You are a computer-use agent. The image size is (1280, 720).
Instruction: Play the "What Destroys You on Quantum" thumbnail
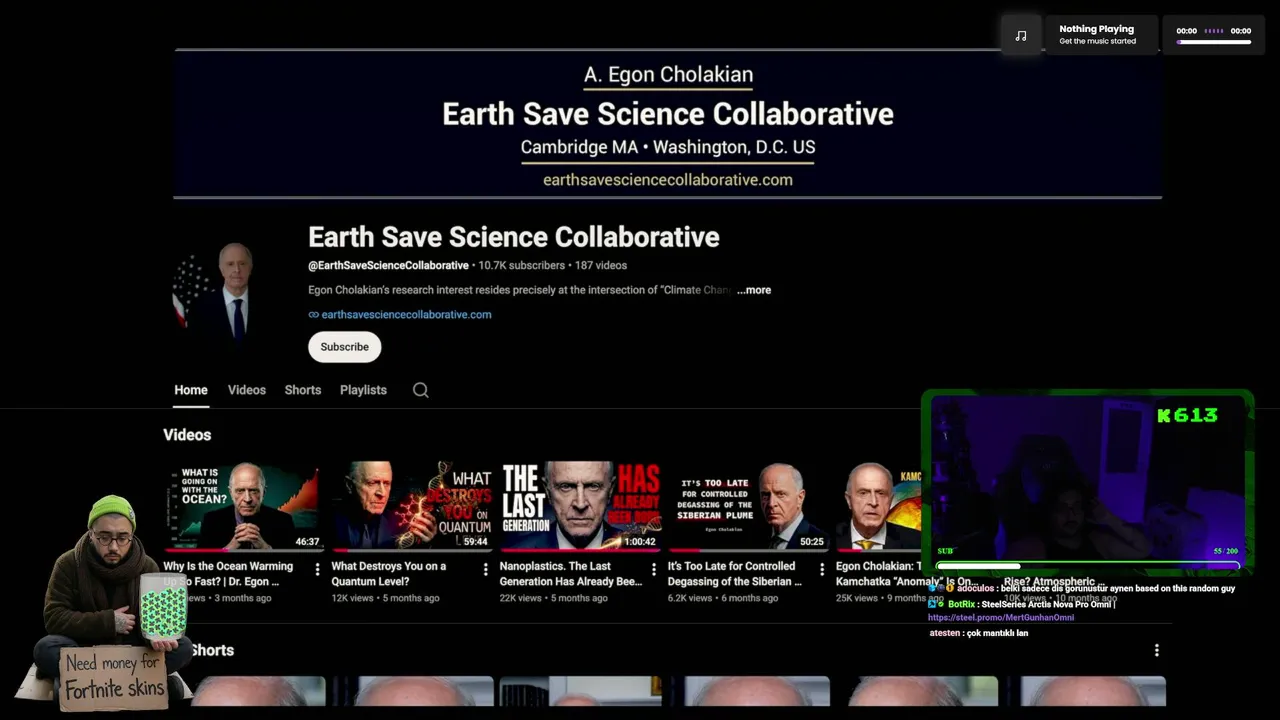coord(412,506)
